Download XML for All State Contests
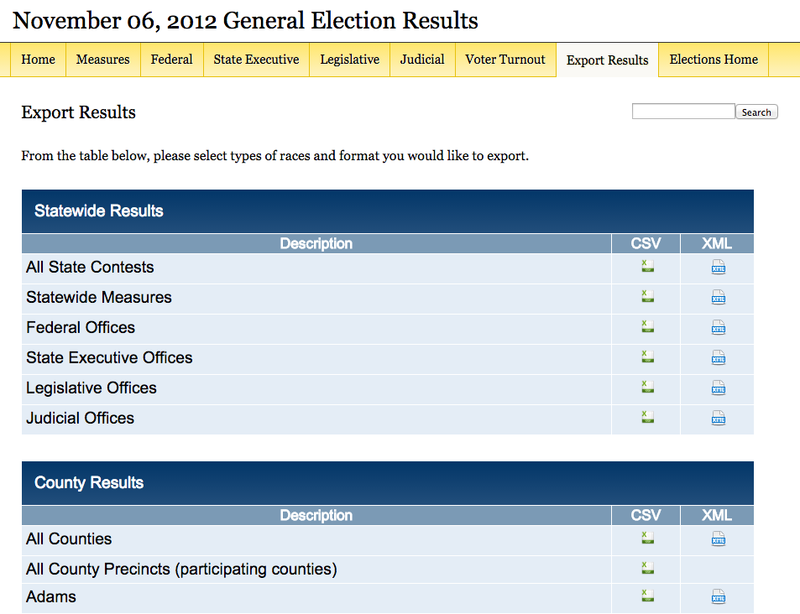Image resolution: width=800 pixels, height=614 pixels. pyautogui.click(x=718, y=267)
